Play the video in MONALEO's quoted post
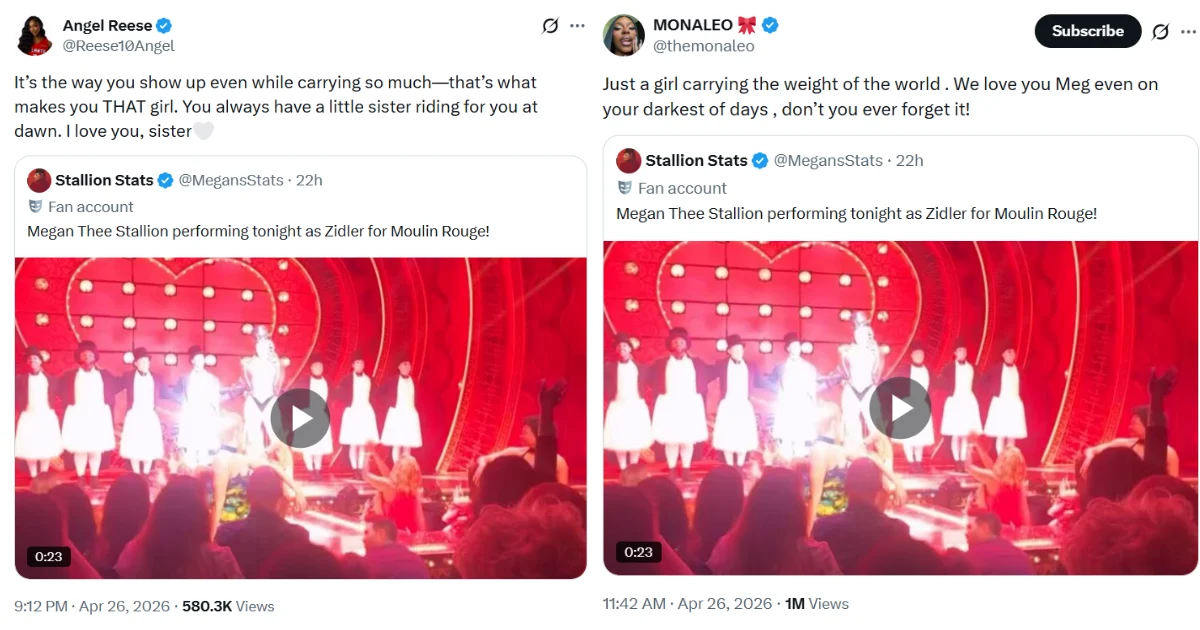This screenshot has height=630, width=1200. tap(900, 408)
